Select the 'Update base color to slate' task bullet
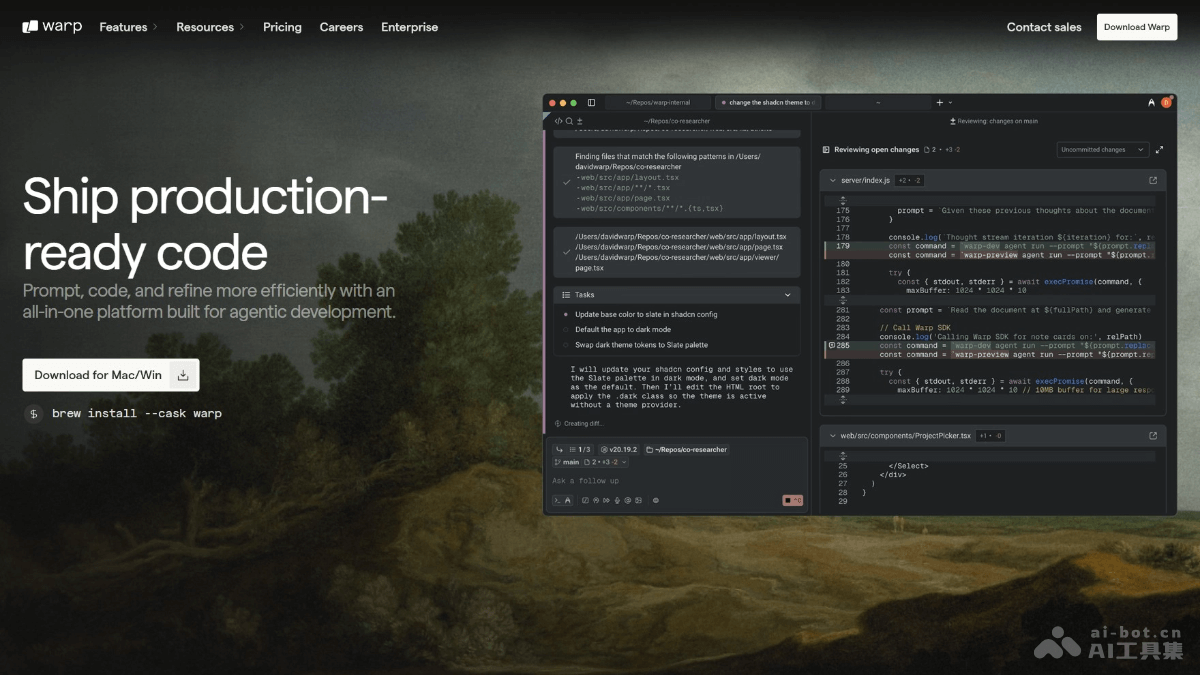Image resolution: width=1200 pixels, height=675 pixels. coord(566,314)
